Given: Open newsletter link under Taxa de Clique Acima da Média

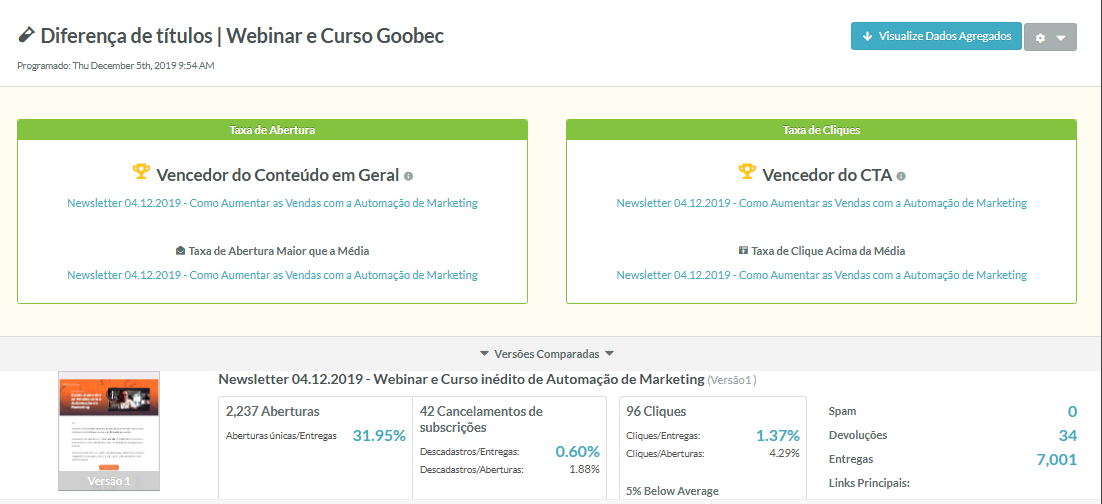Looking at the screenshot, I should 822,275.
